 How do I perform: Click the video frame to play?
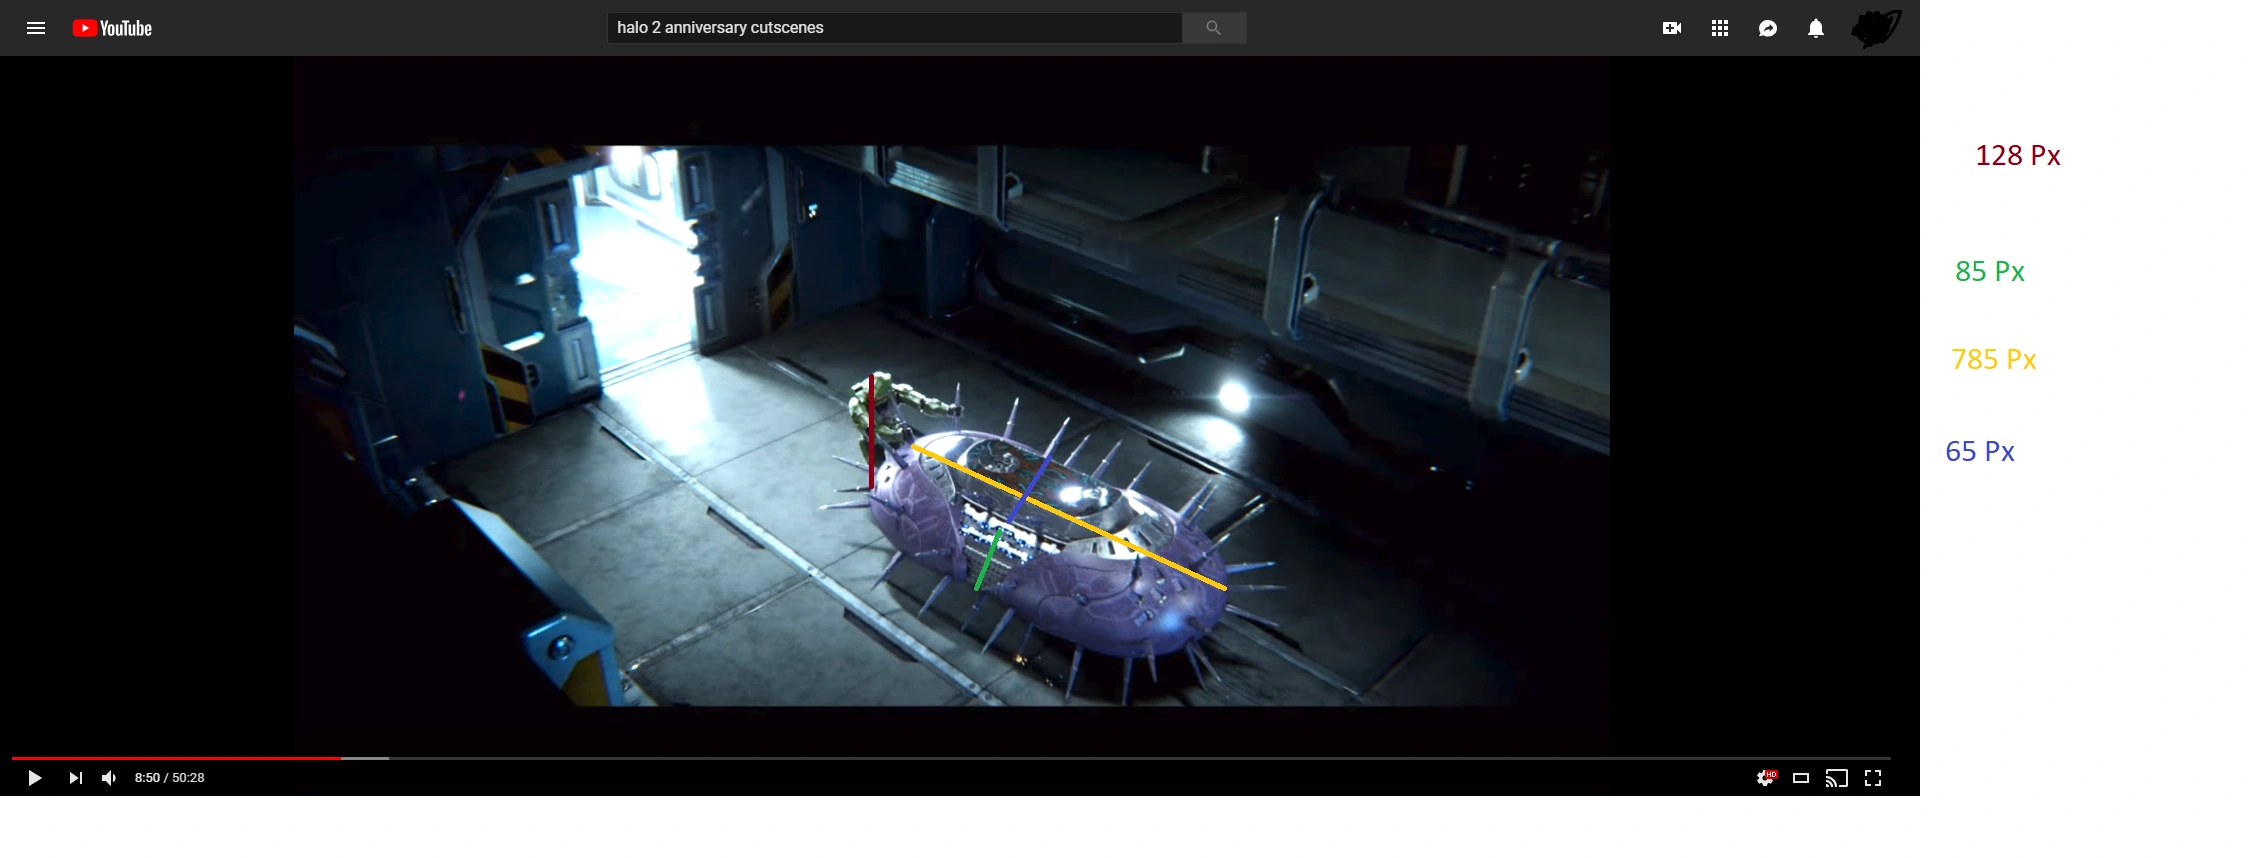tap(952, 426)
